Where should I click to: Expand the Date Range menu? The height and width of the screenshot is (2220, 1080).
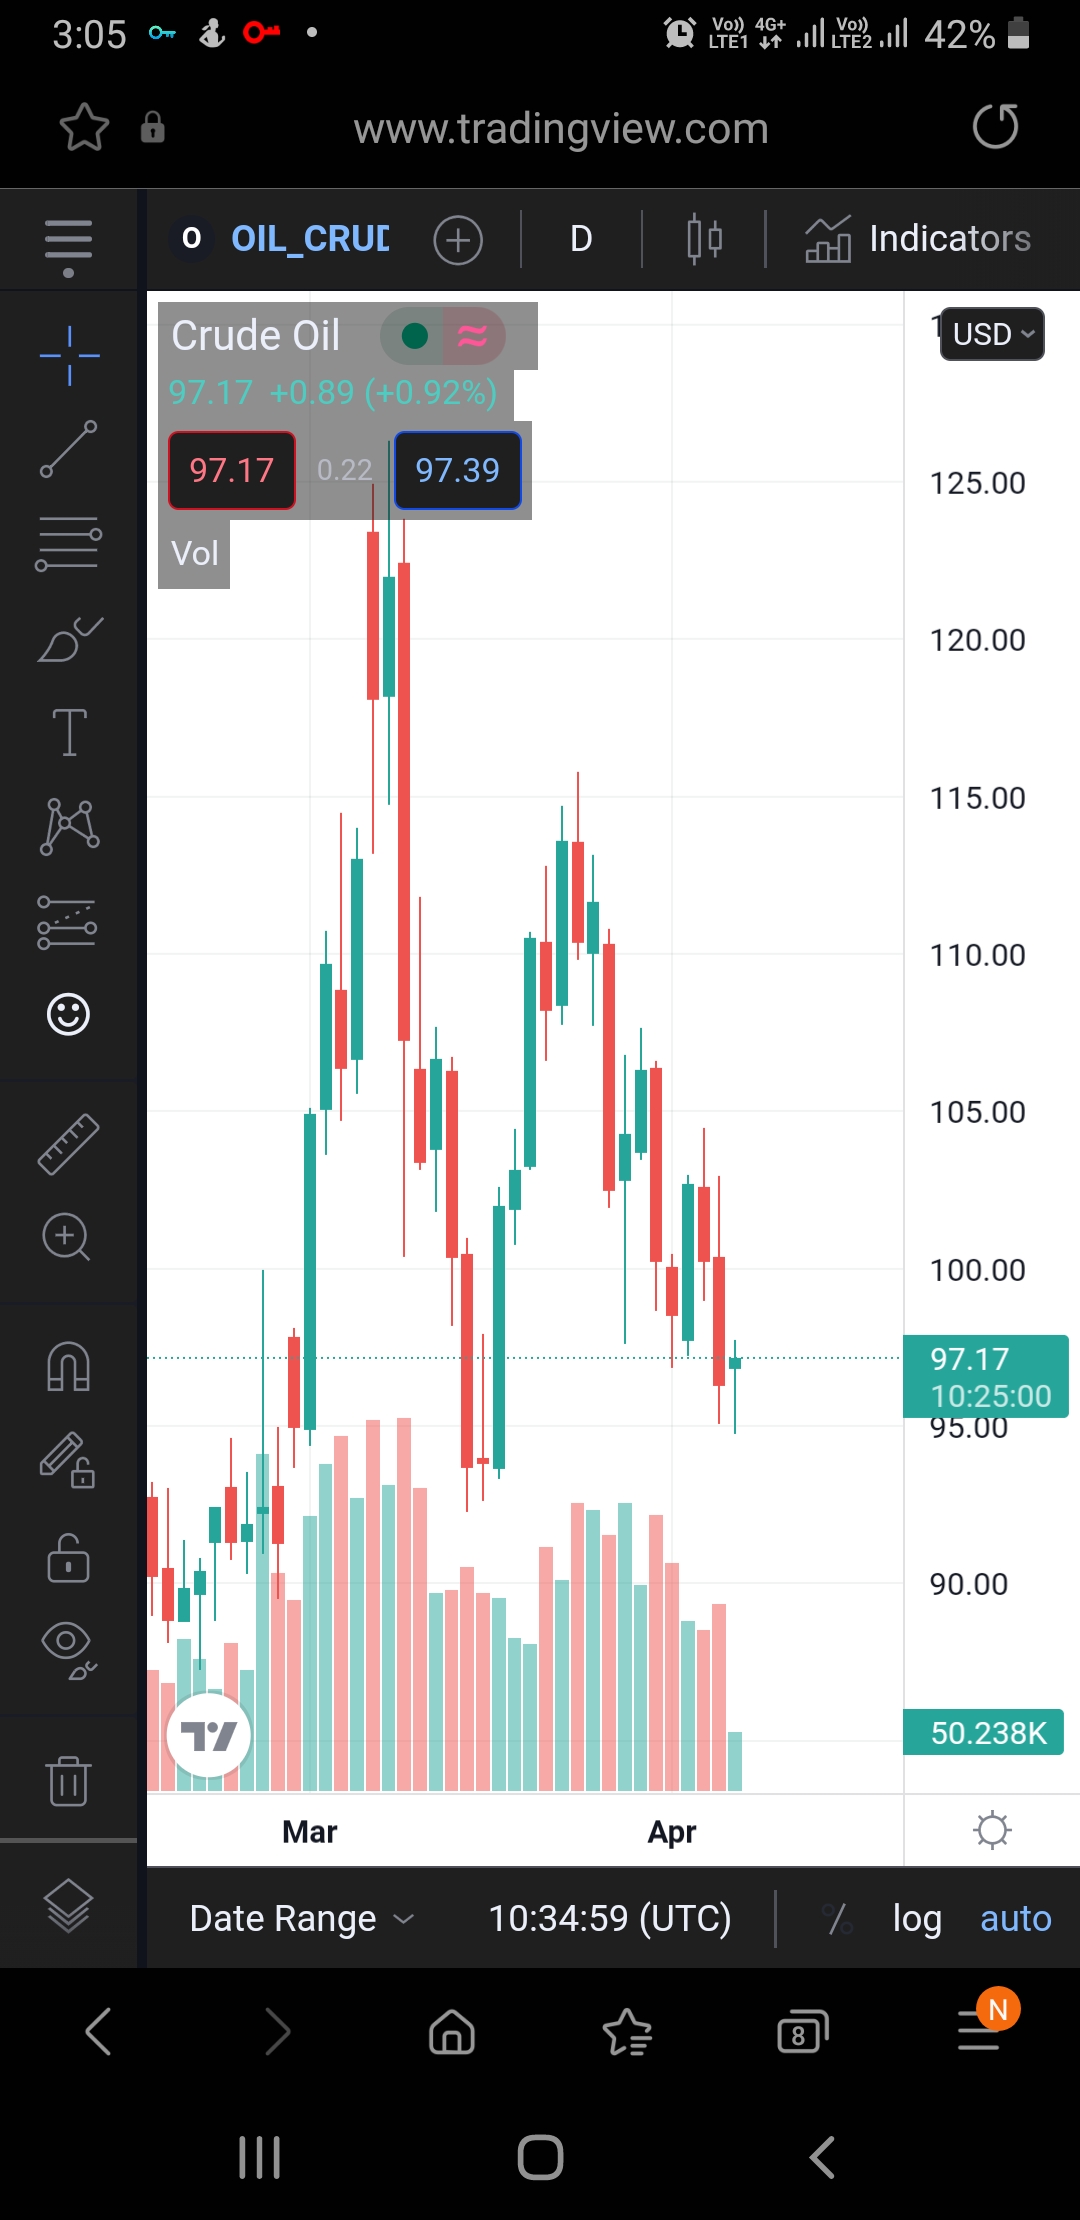[x=301, y=1918]
